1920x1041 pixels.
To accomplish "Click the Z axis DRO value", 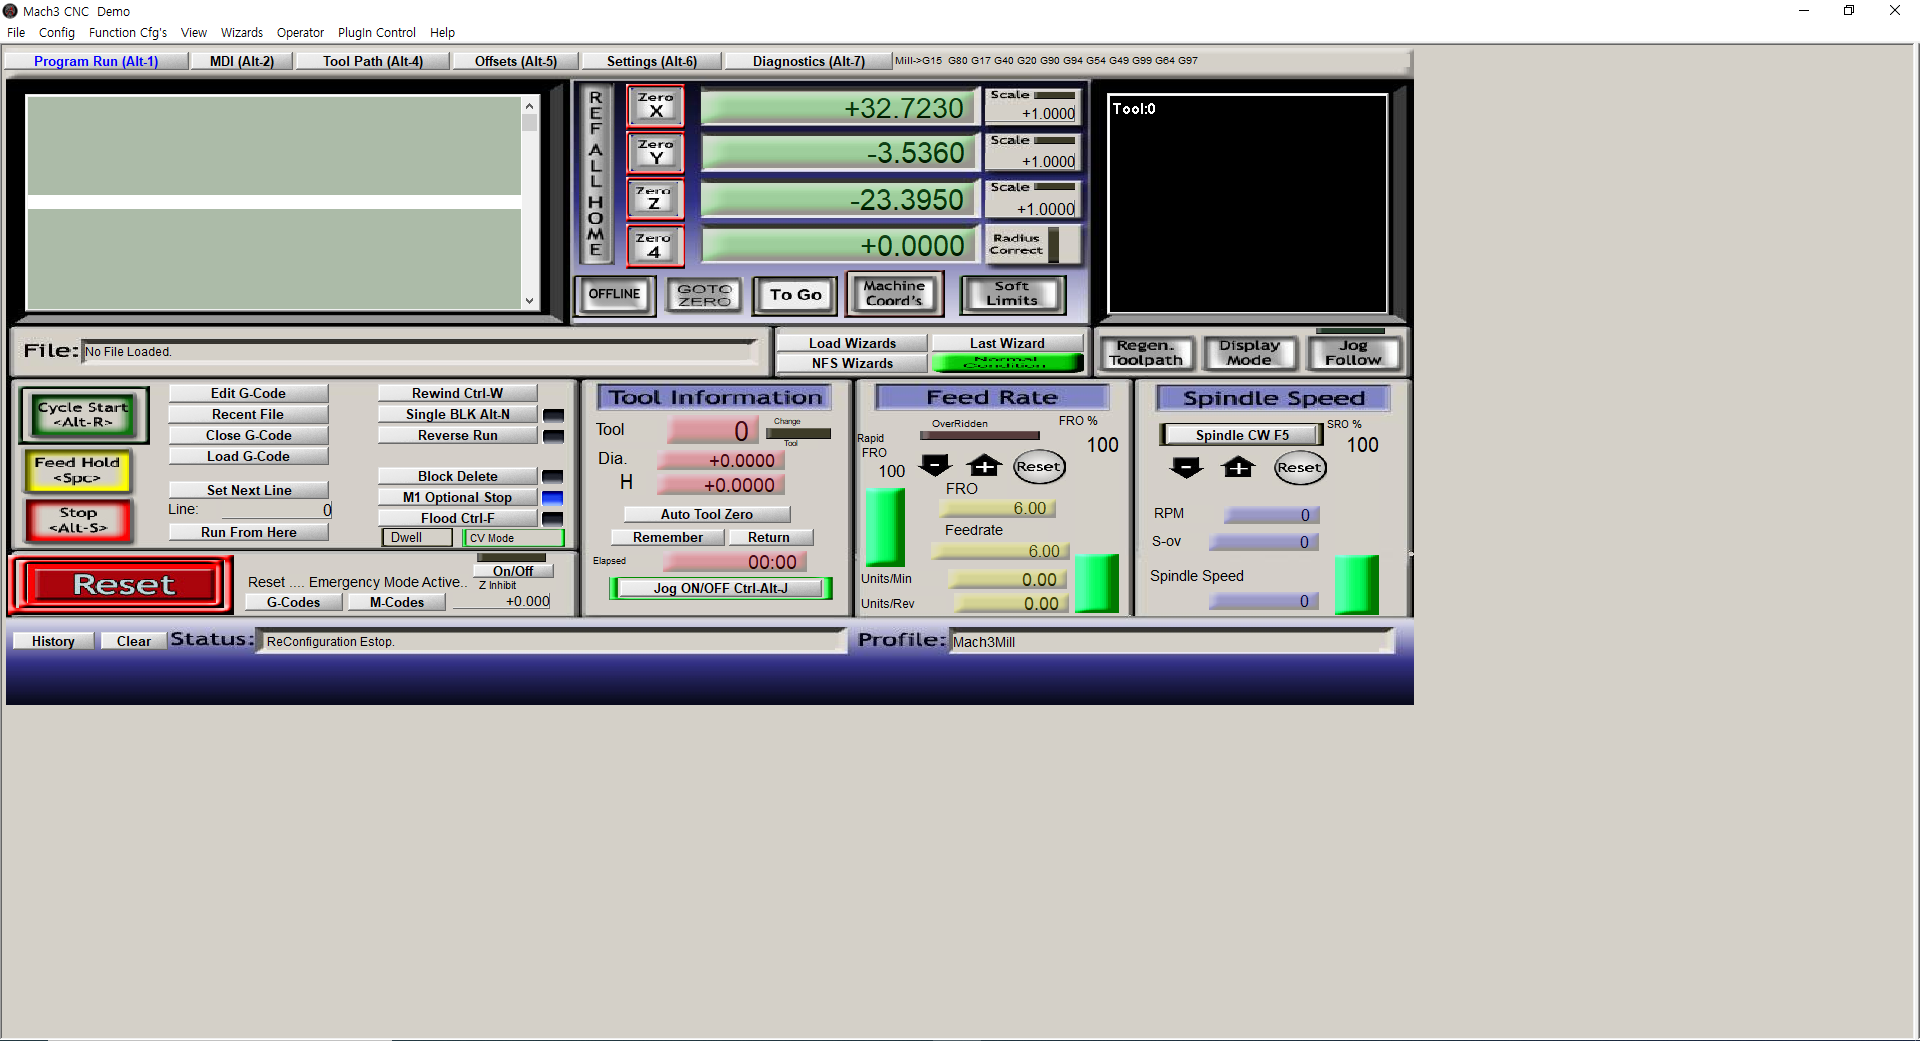I will (x=839, y=200).
